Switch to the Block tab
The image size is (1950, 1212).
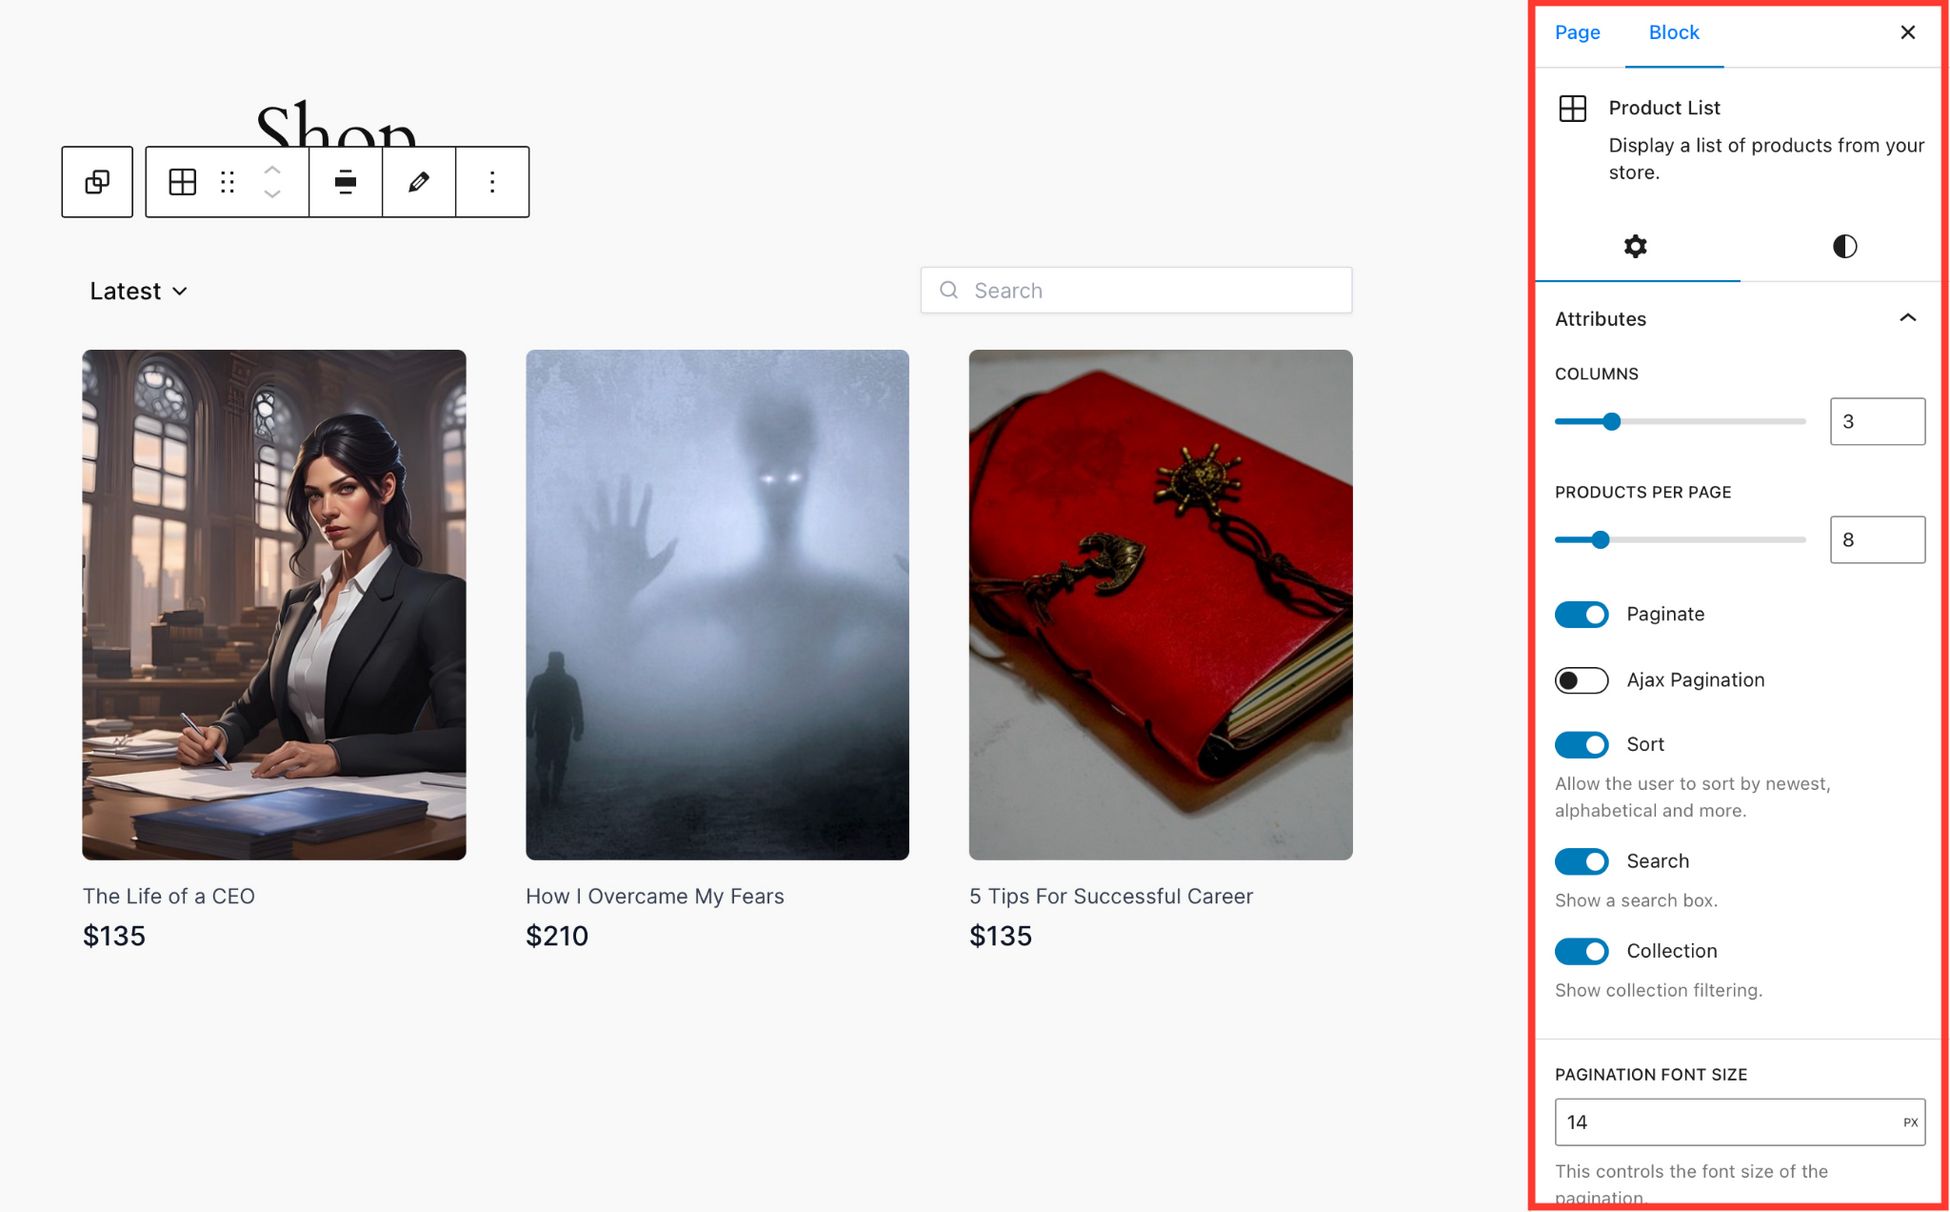coord(1674,31)
